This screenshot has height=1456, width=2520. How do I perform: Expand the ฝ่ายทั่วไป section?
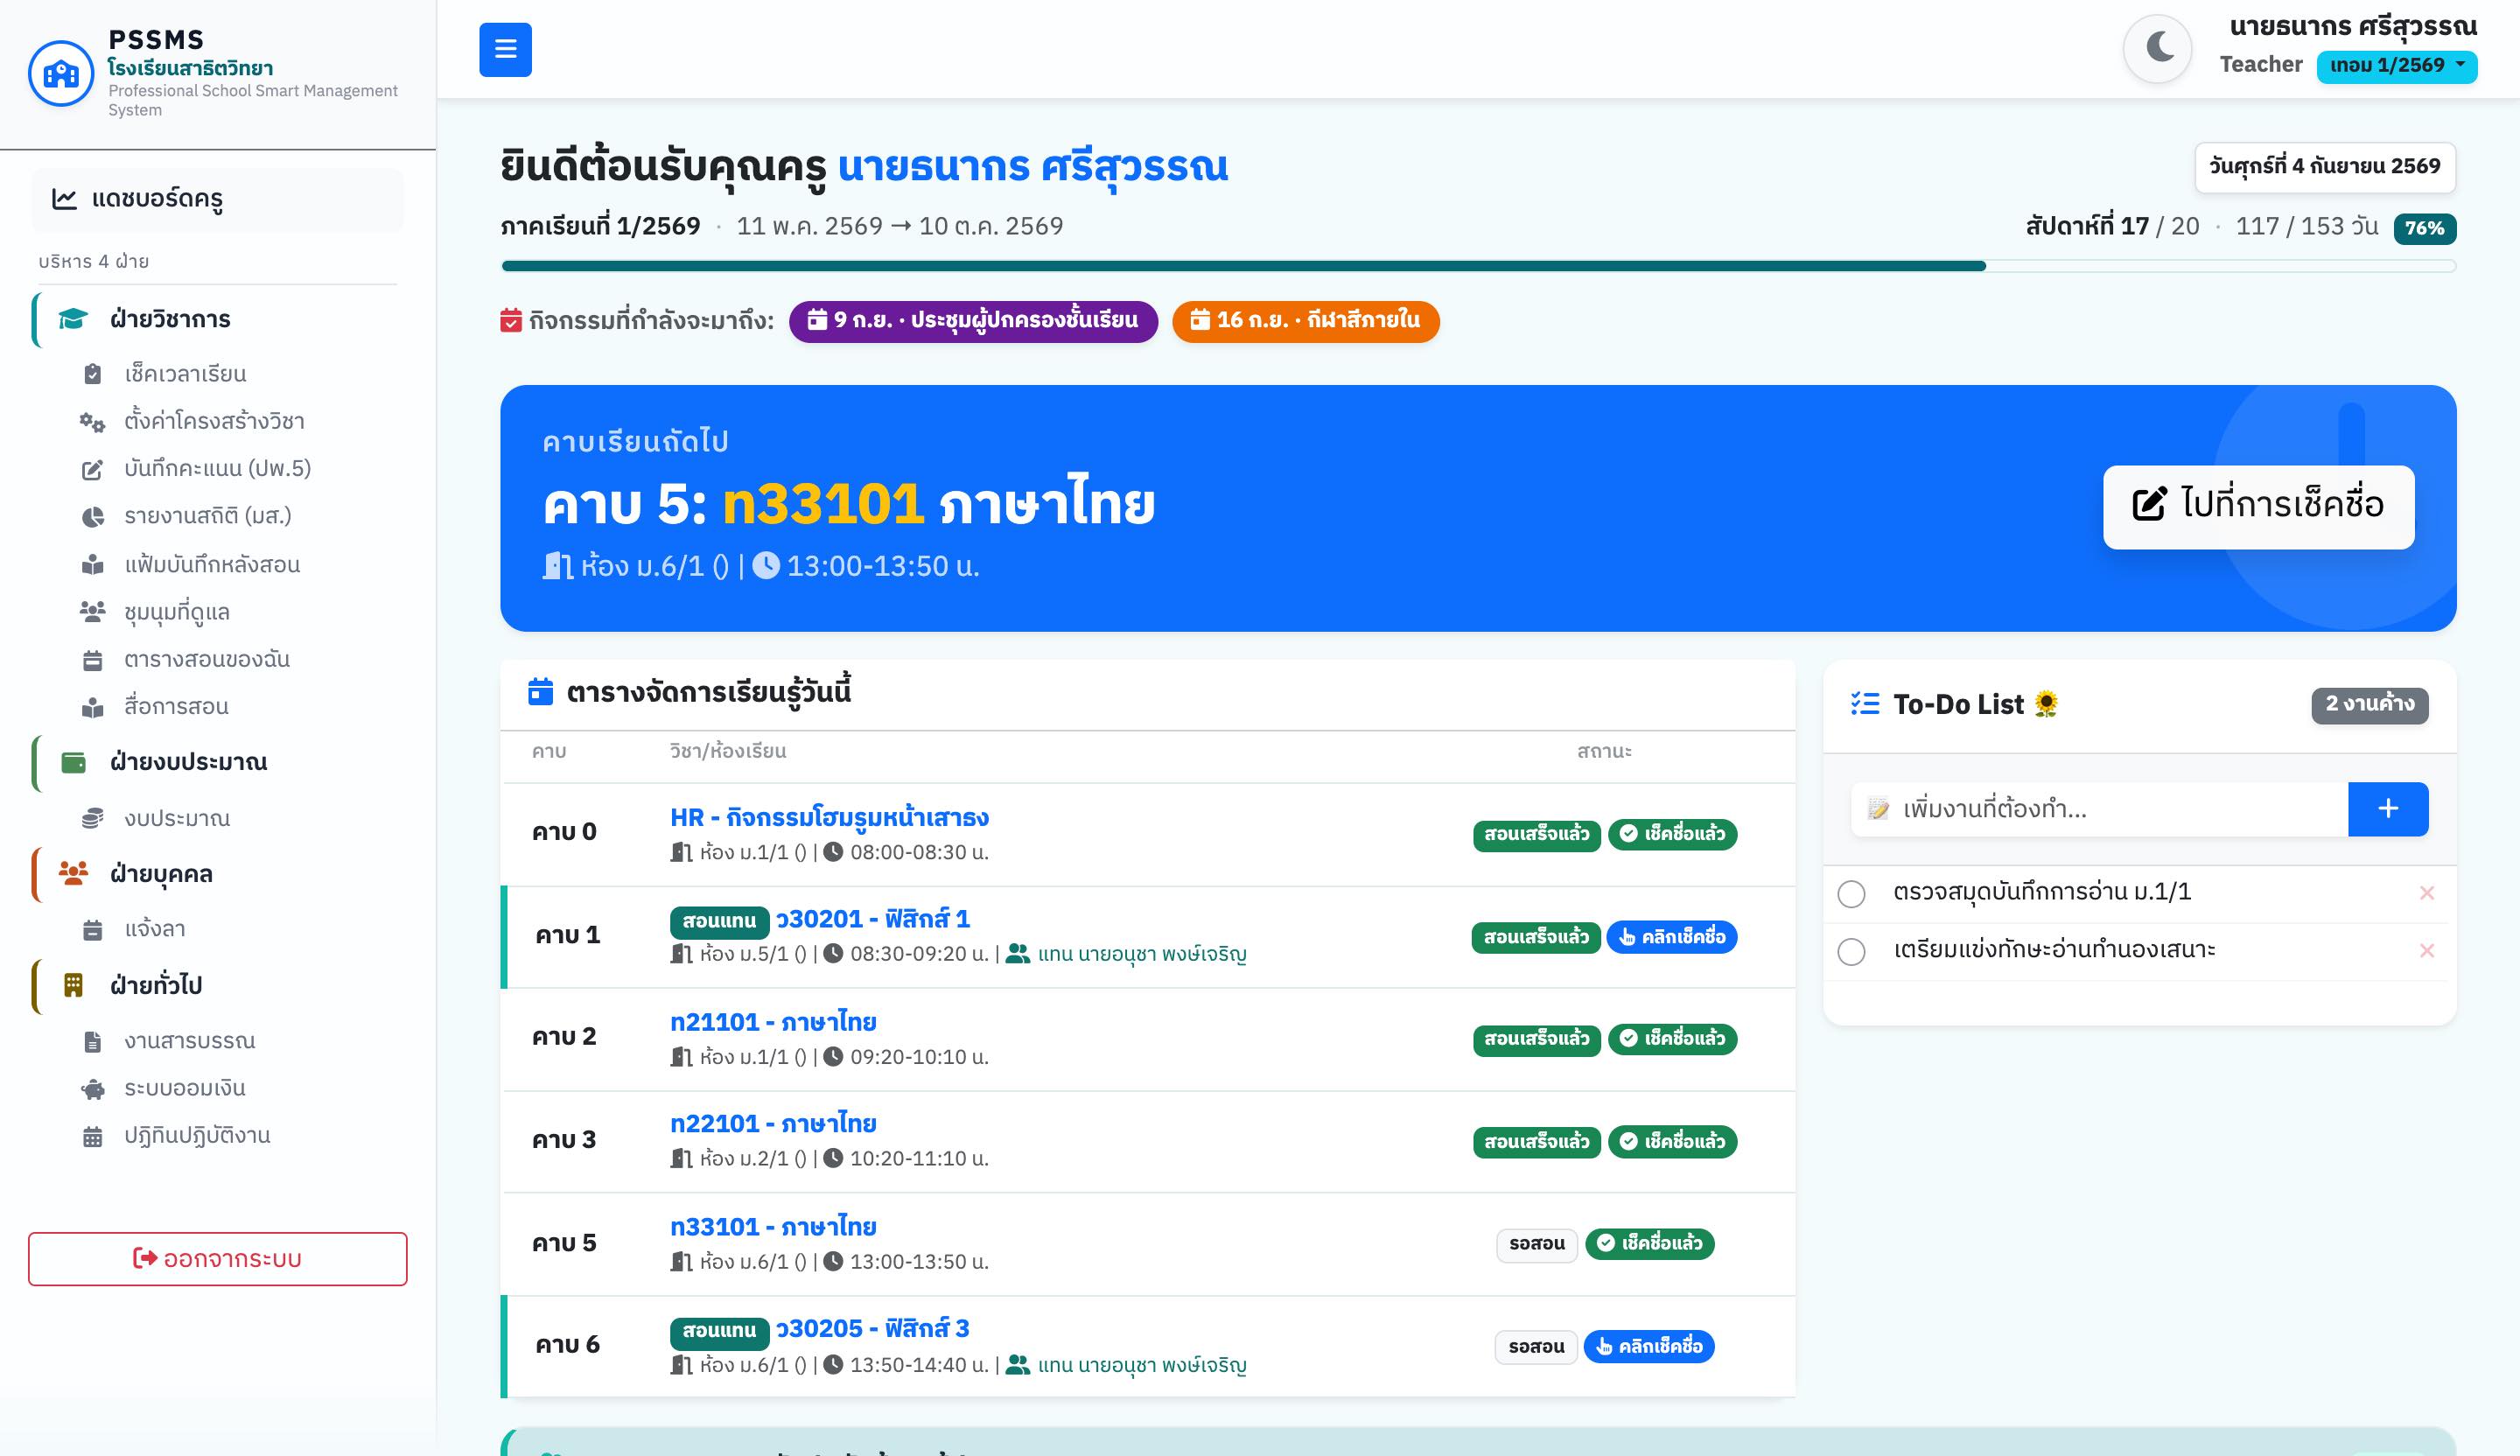218,985
